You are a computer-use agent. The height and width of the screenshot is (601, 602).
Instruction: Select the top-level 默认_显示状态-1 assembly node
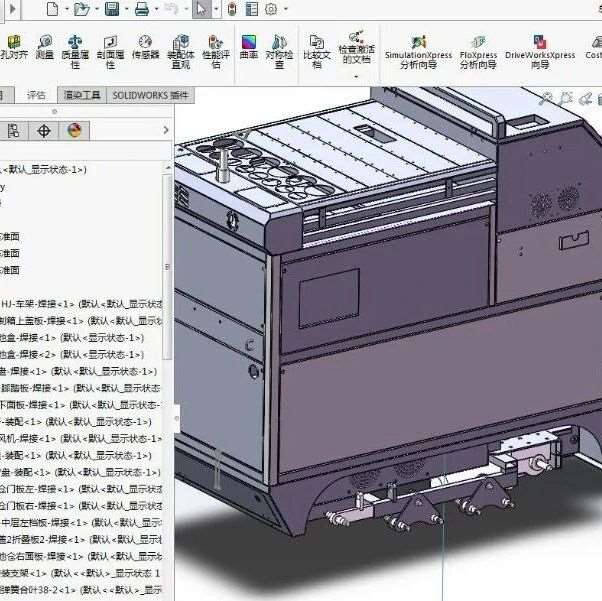coord(43,170)
